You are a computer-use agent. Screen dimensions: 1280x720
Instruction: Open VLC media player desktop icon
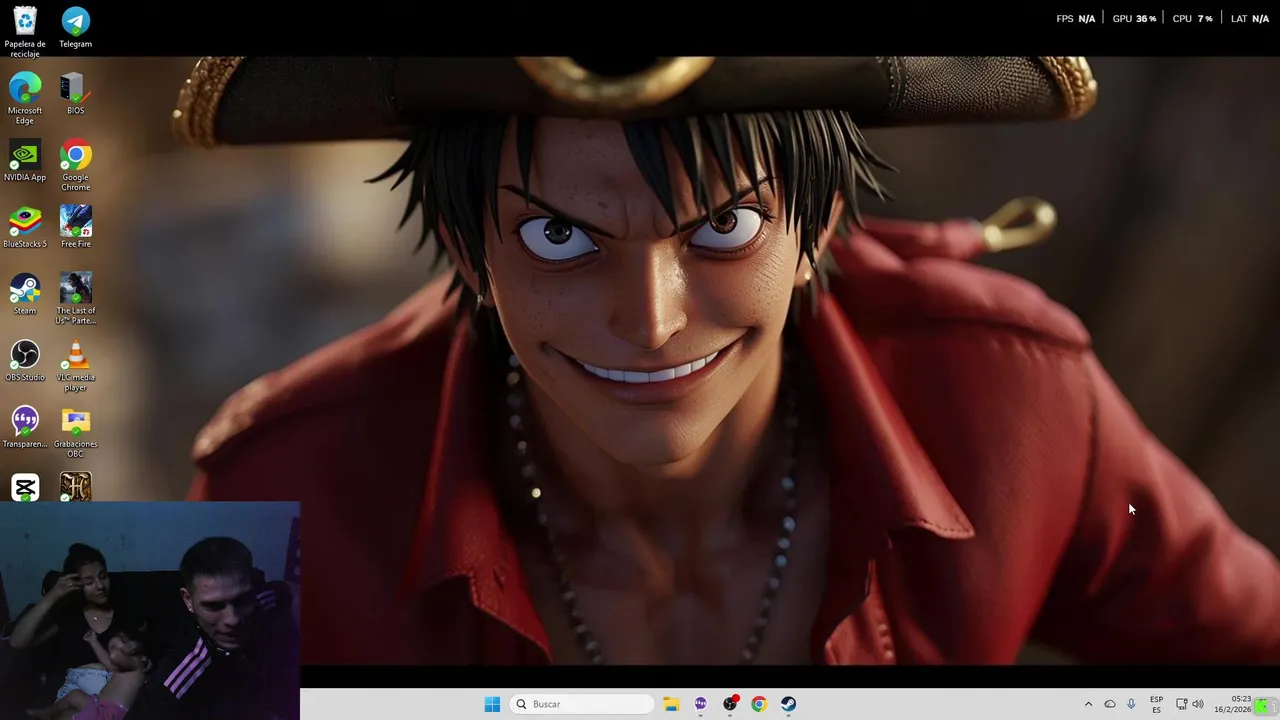click(76, 365)
